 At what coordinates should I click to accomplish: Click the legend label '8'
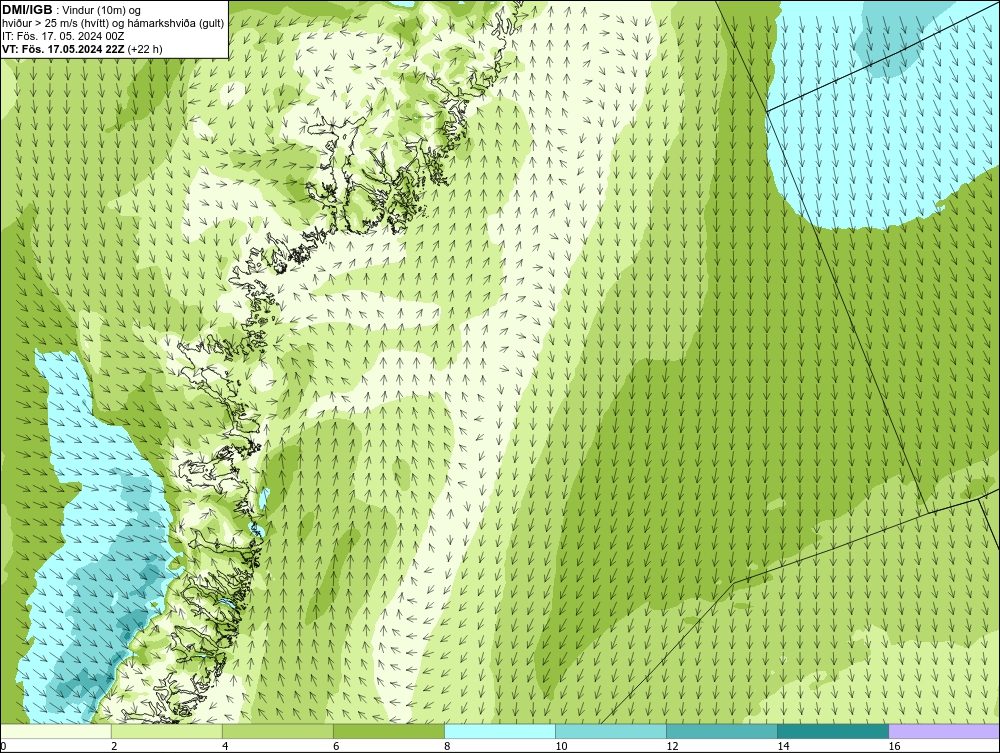click(446, 746)
